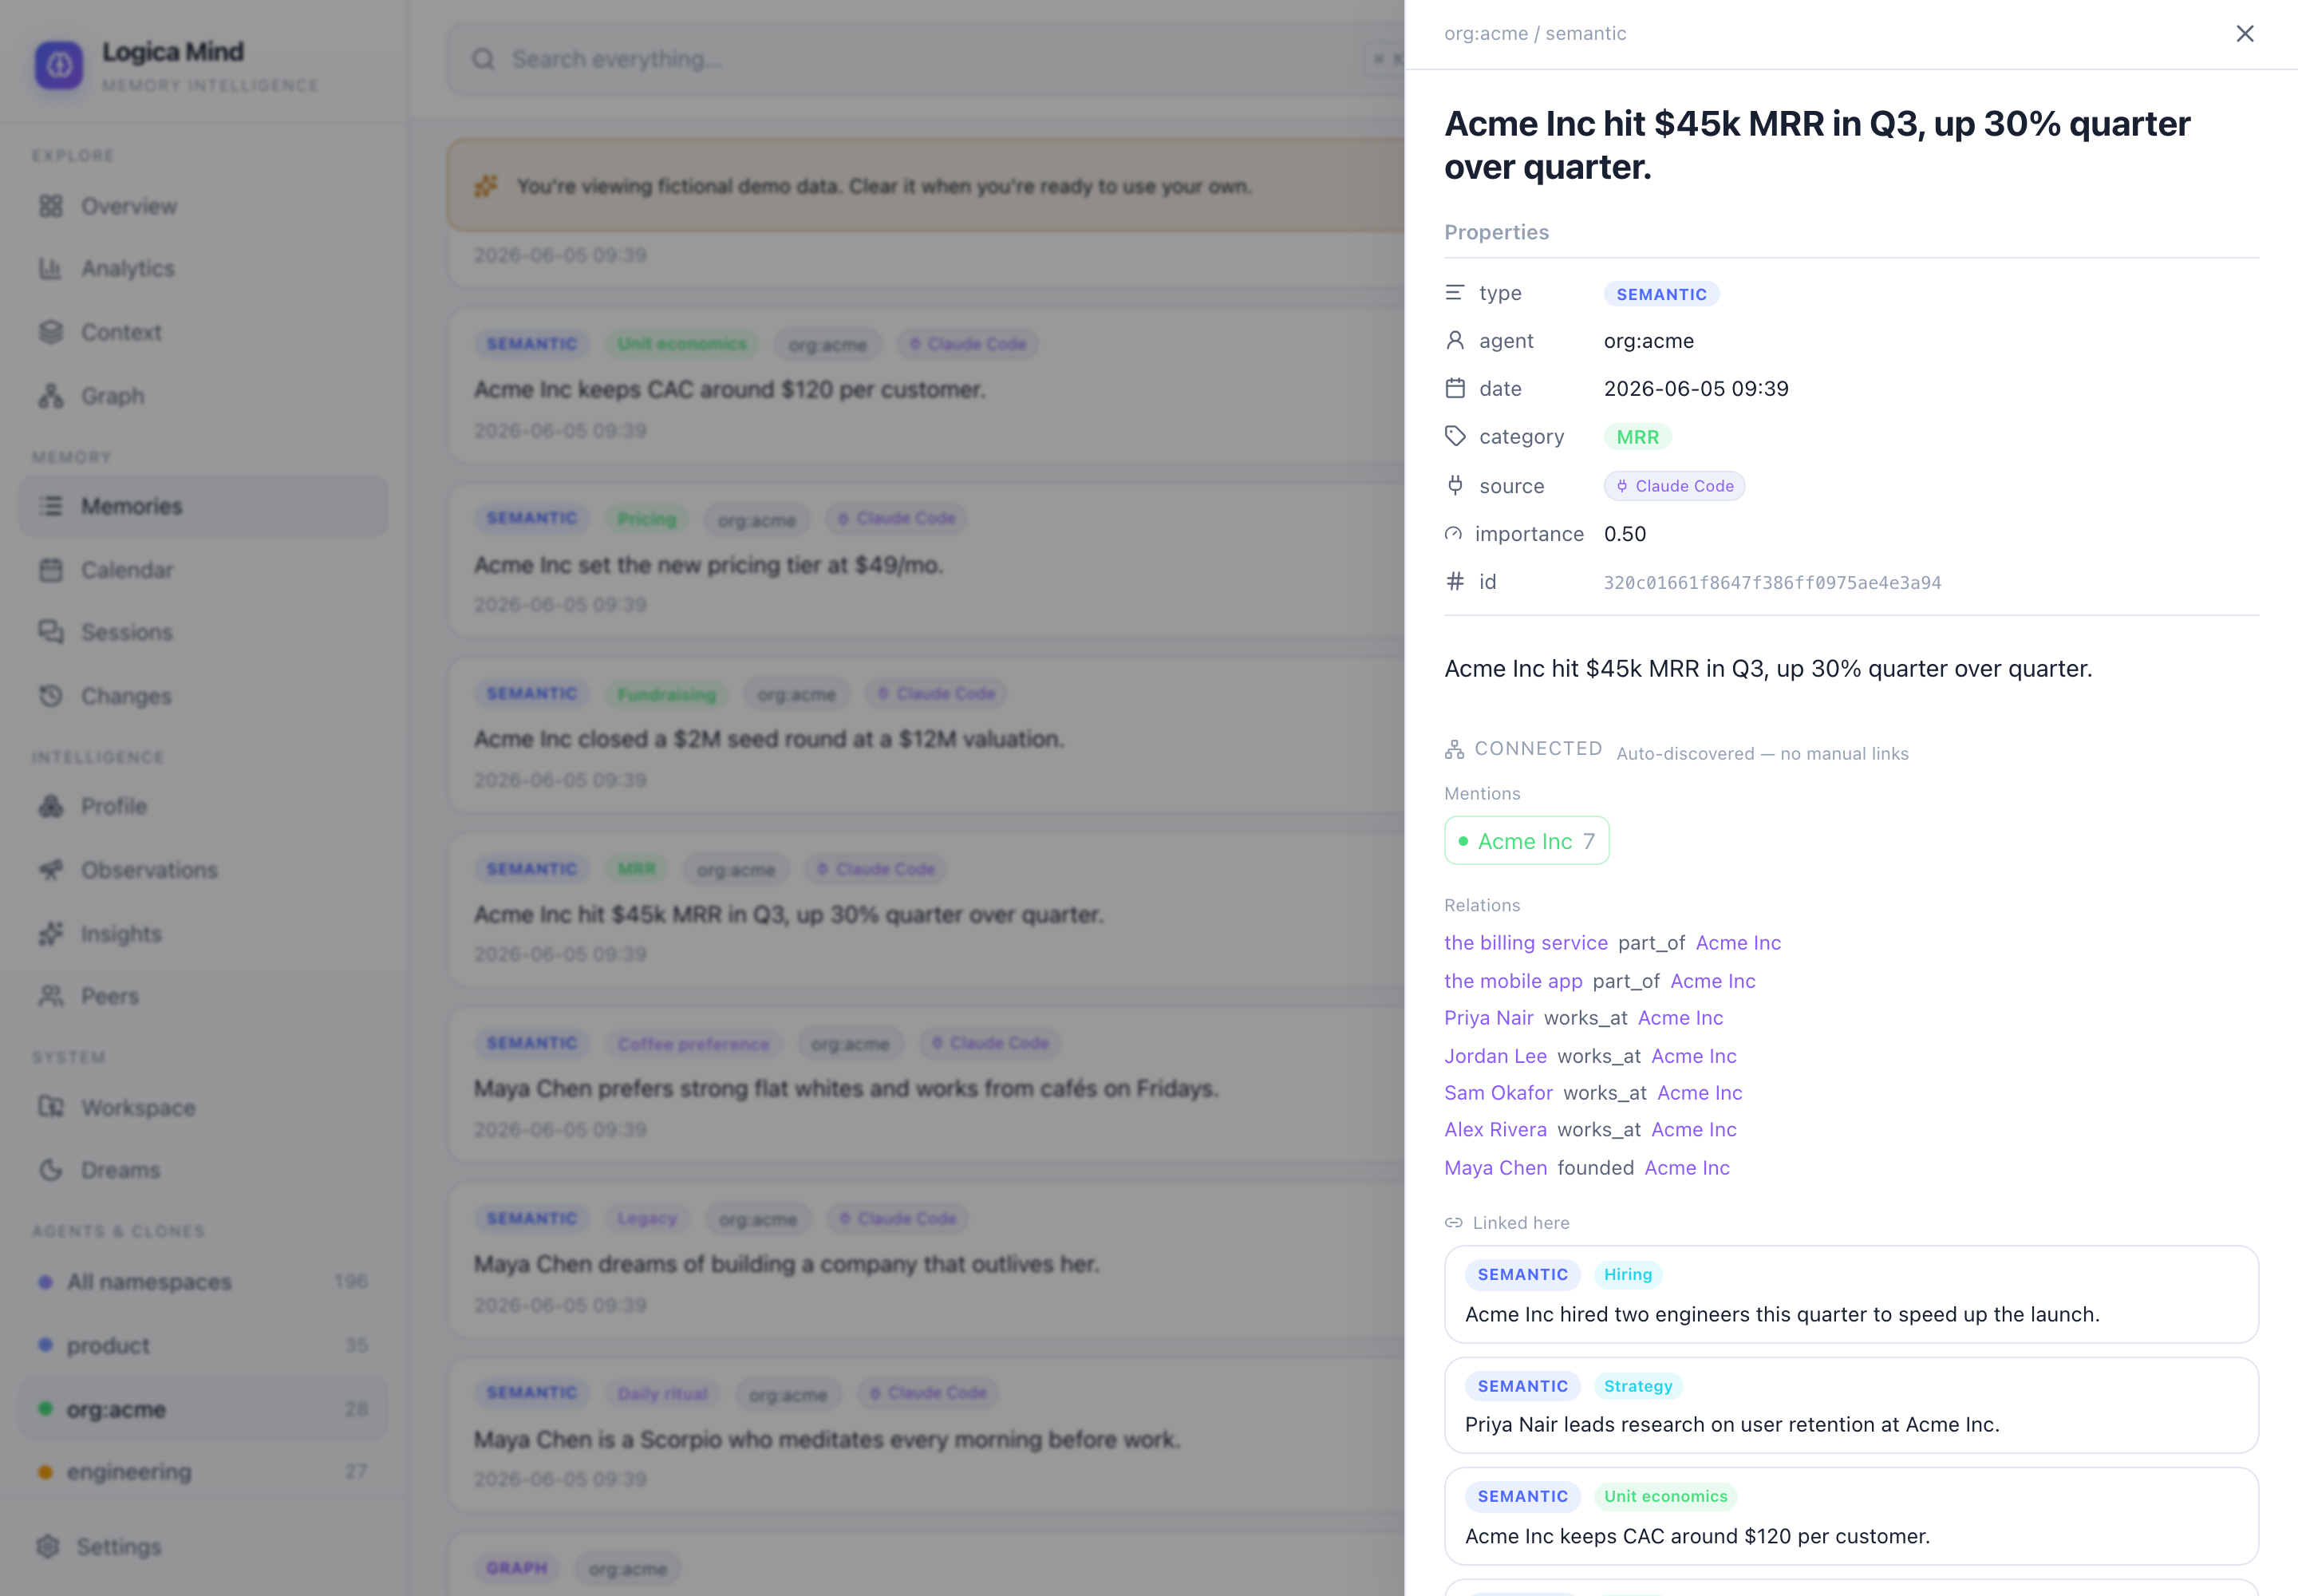Open the Insights sparkle icon
2298x1596 pixels.
tap(51, 934)
